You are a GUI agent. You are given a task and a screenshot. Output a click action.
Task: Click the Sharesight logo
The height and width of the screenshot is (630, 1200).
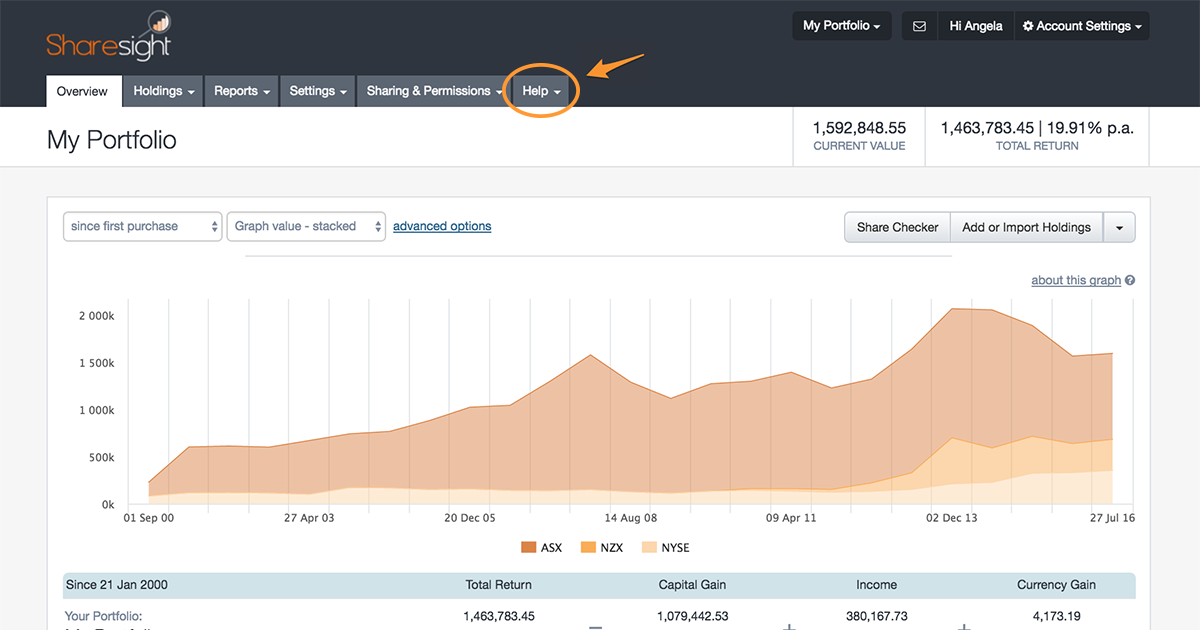coord(108,36)
